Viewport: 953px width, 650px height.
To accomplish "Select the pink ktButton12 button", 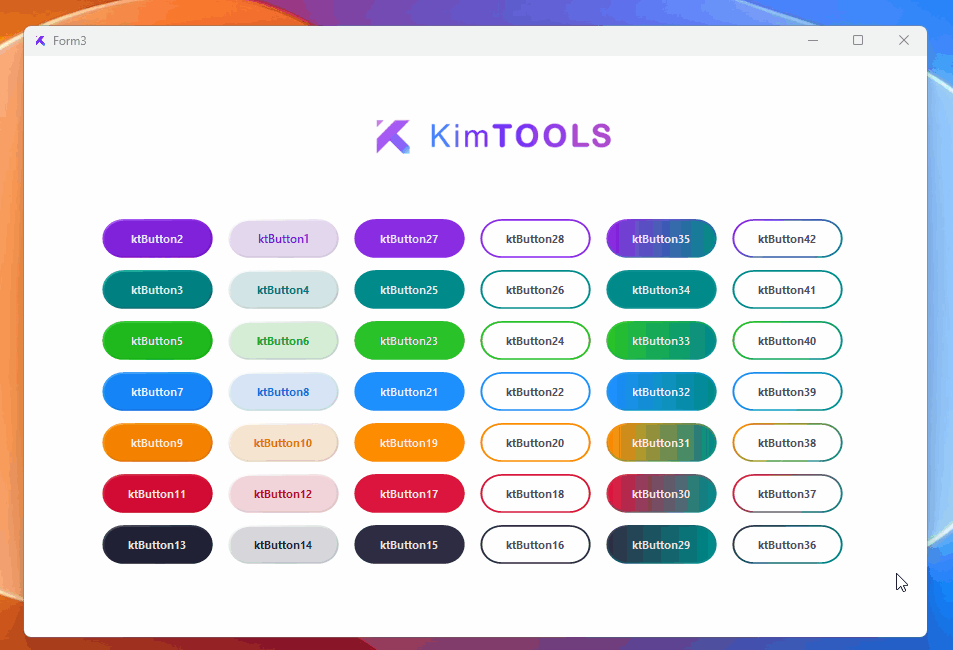I will 283,494.
